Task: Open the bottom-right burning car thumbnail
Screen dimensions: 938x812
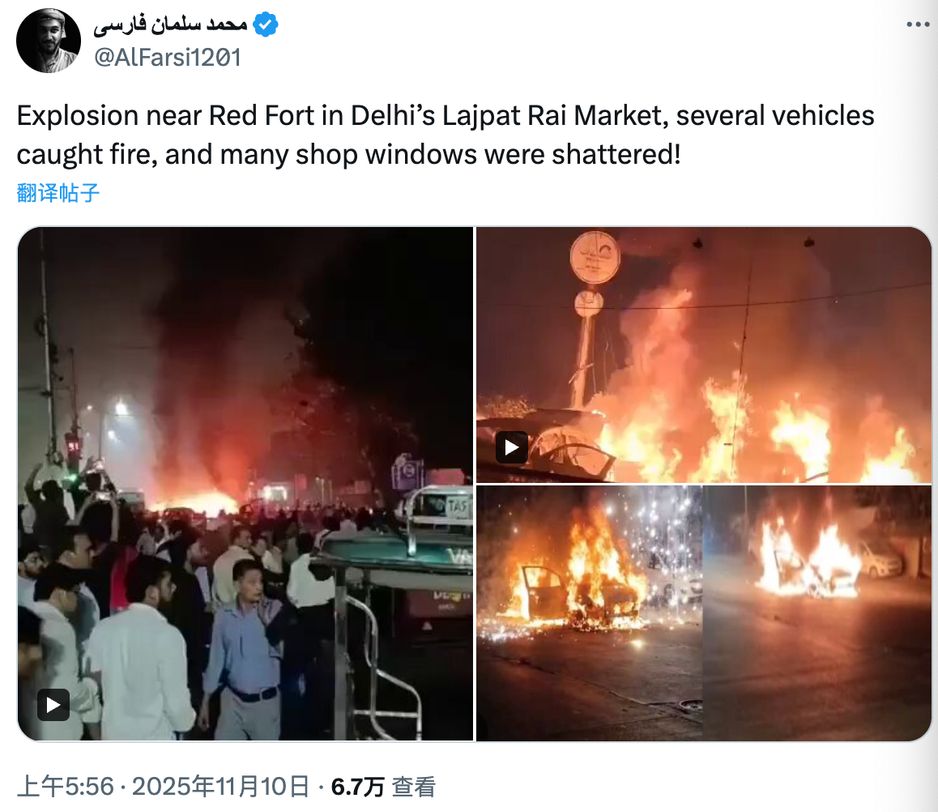Action: coord(817,613)
